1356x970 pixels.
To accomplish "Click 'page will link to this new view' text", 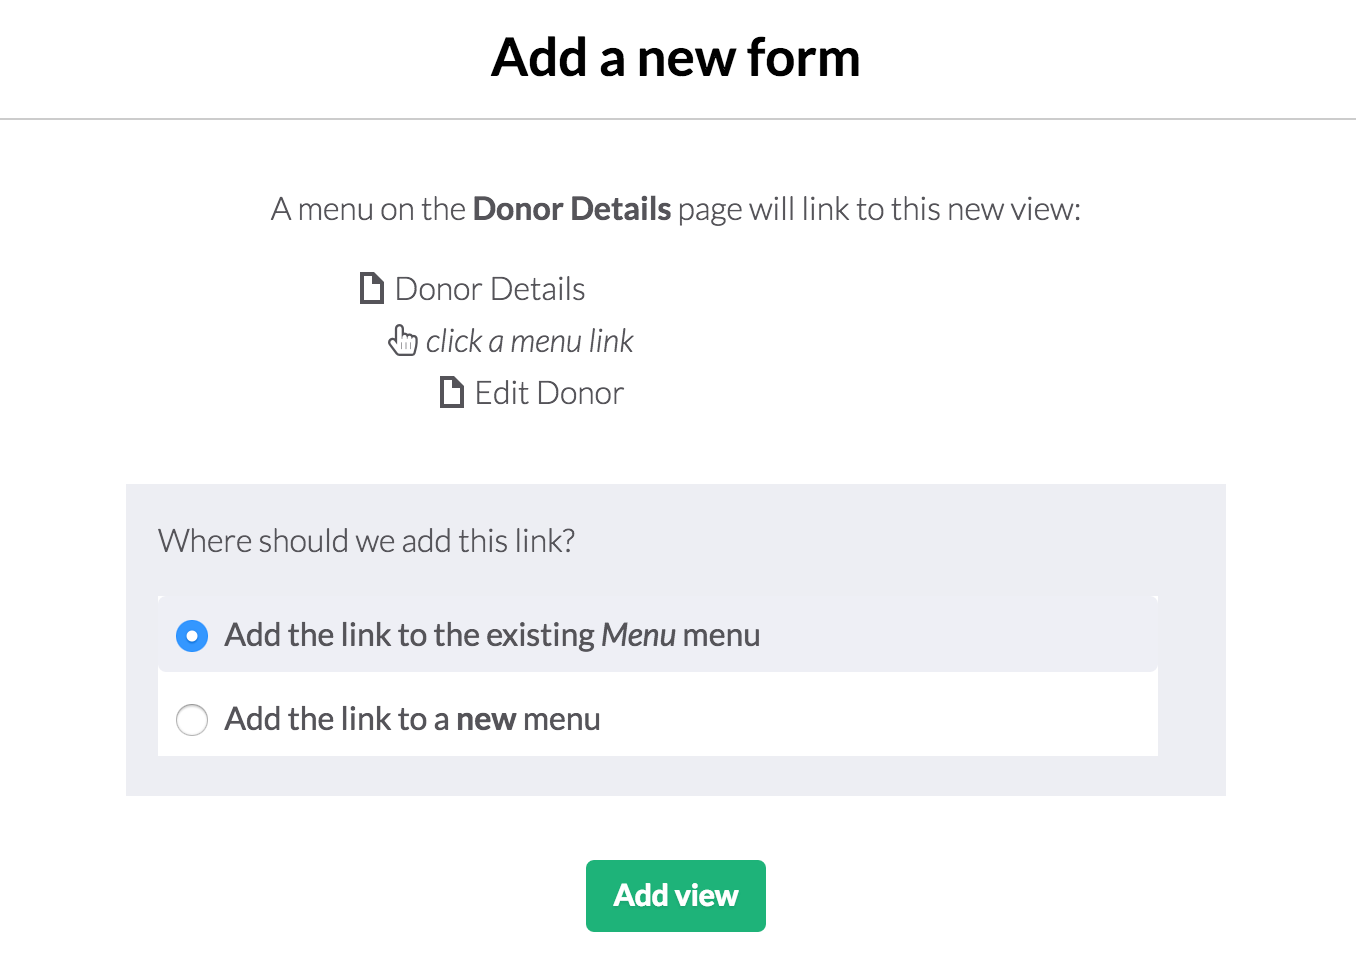I will (x=879, y=209).
